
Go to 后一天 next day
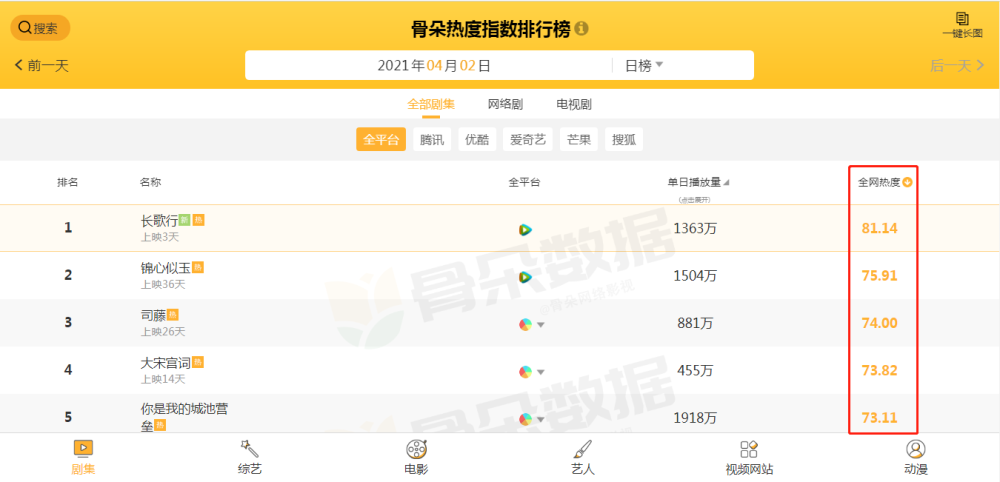click(x=957, y=65)
